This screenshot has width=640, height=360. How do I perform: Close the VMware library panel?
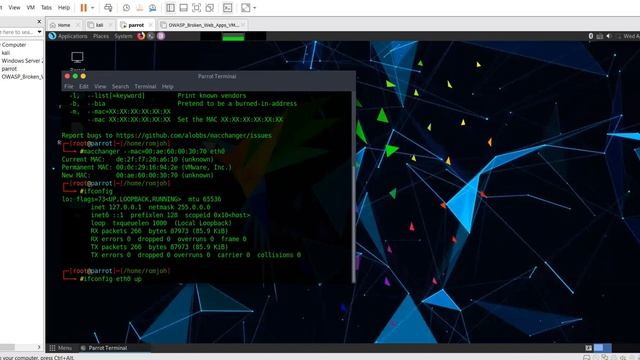tap(39, 21)
